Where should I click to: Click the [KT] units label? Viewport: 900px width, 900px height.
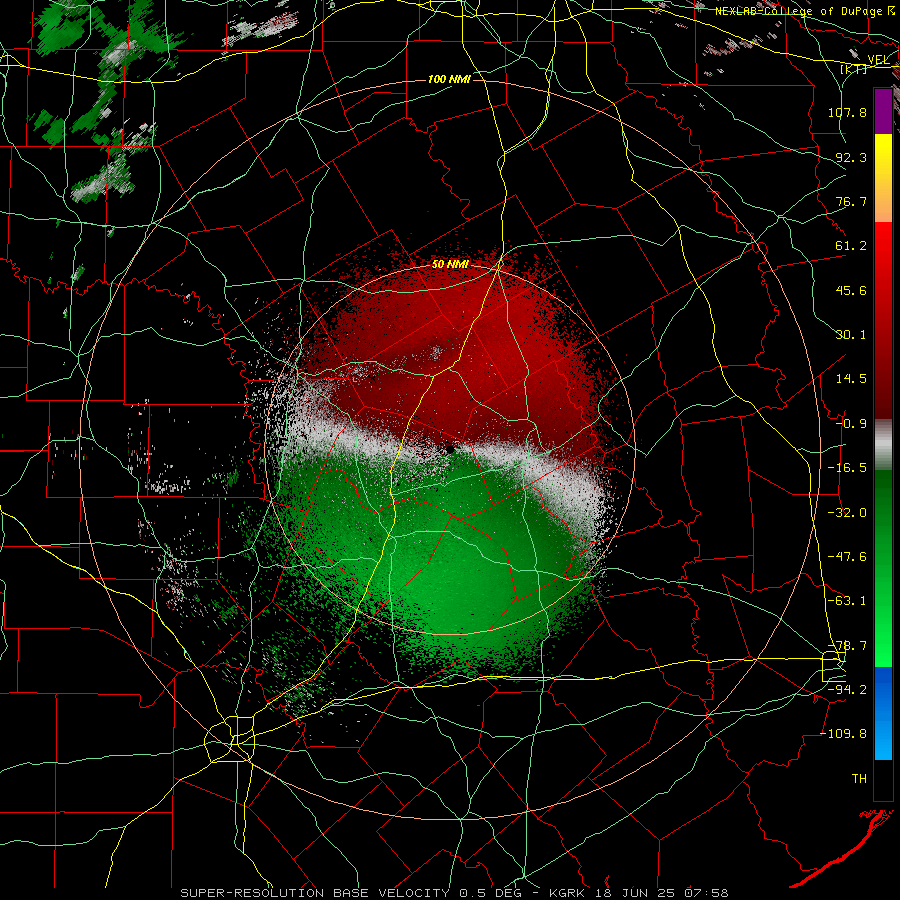854,69
